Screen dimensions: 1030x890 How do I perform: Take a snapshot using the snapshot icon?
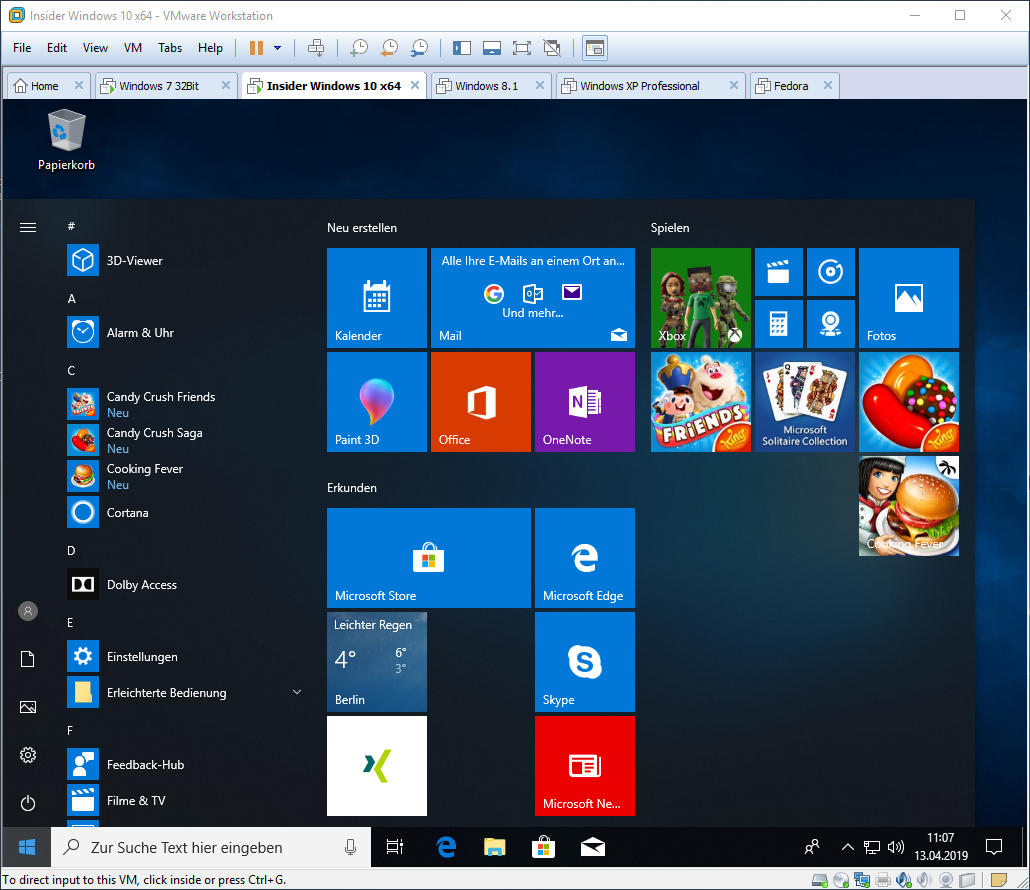(x=358, y=48)
